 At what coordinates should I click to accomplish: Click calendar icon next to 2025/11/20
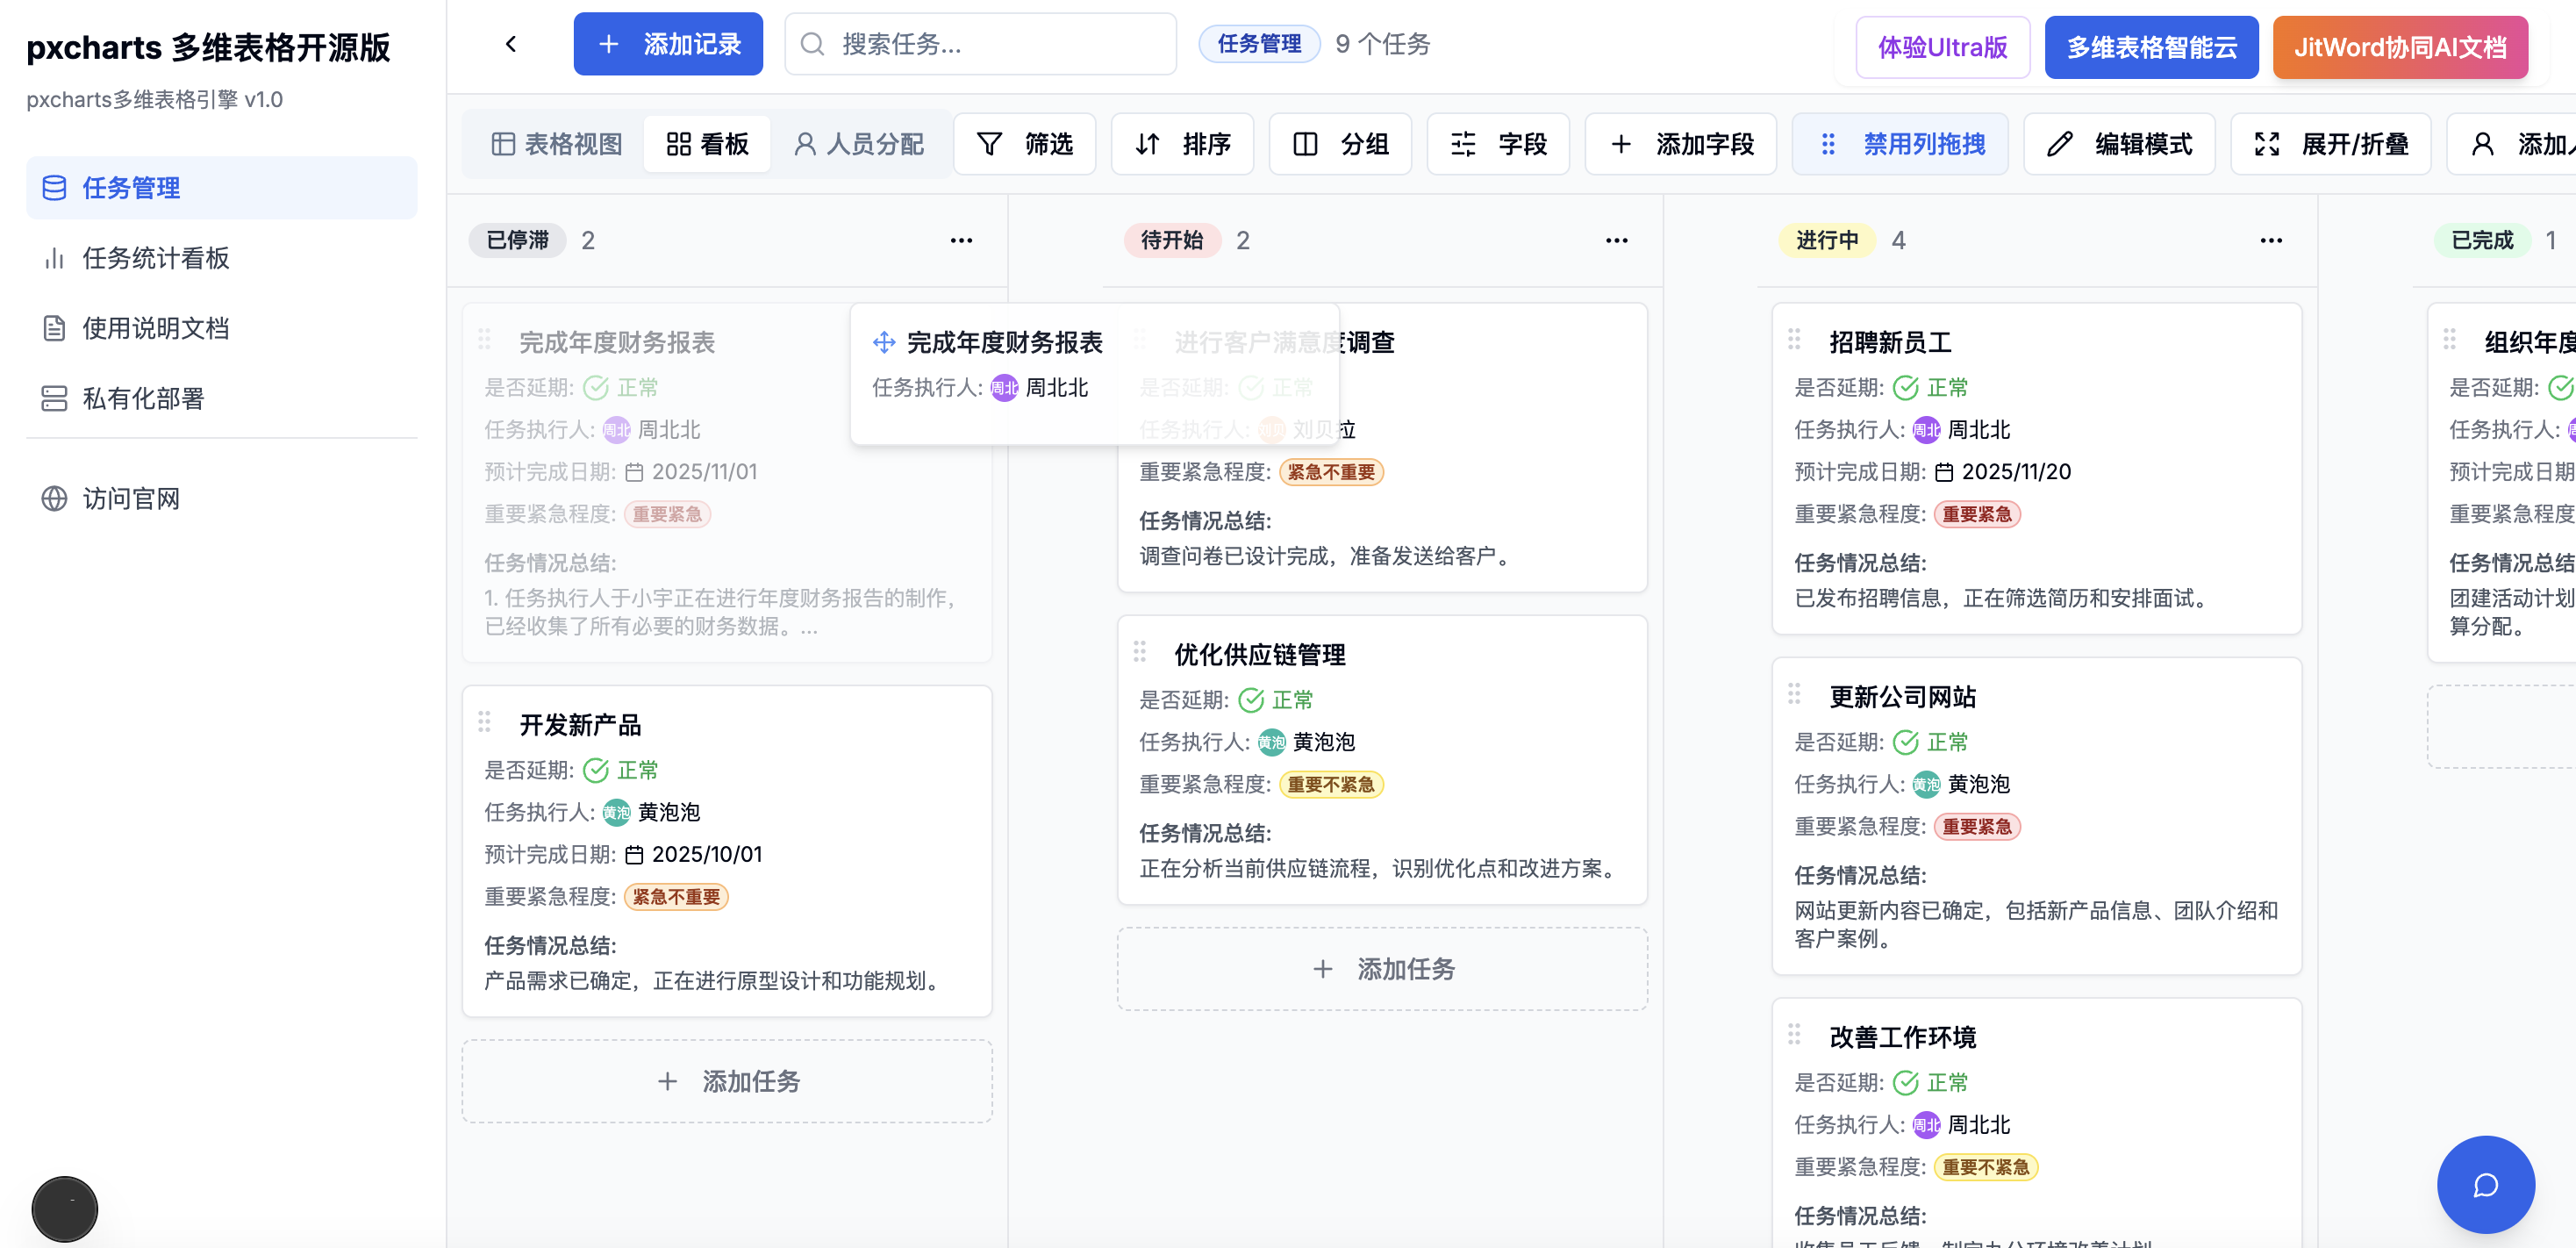click(1943, 472)
